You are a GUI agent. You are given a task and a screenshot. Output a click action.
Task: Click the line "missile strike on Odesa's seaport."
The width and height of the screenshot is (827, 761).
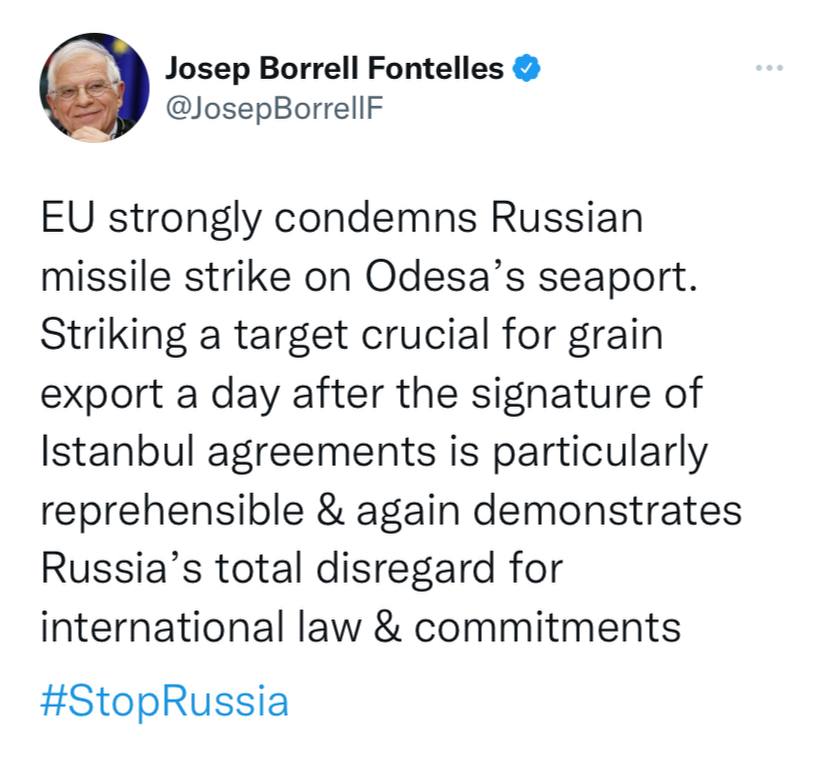tap(366, 277)
